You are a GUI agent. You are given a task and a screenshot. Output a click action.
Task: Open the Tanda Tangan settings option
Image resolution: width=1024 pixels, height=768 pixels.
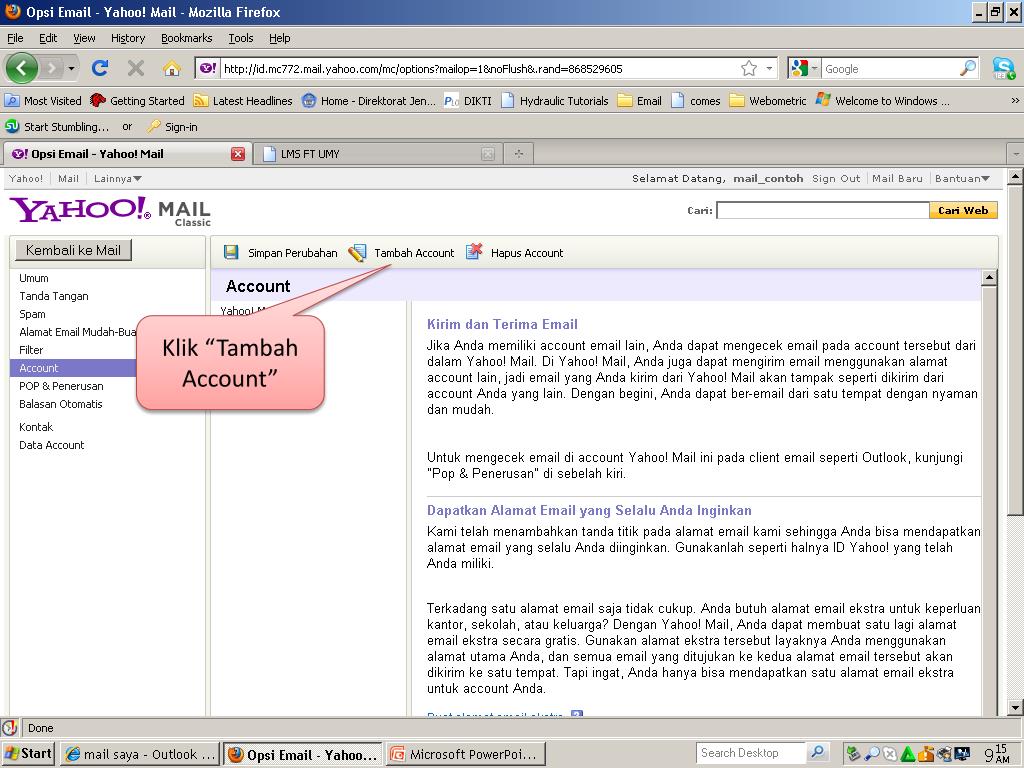54,296
